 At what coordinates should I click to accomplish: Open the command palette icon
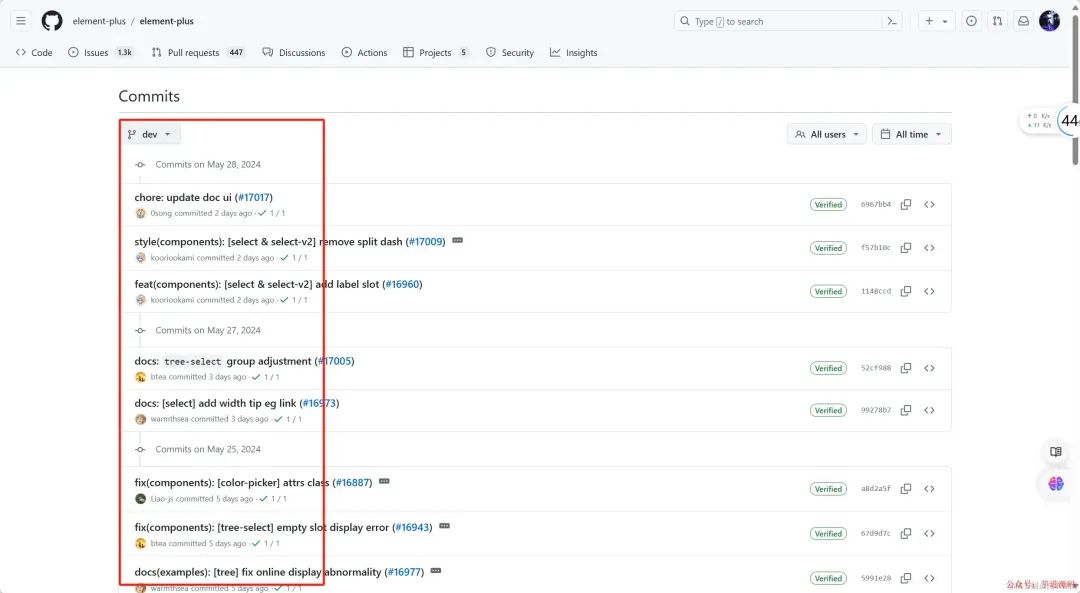(x=892, y=21)
